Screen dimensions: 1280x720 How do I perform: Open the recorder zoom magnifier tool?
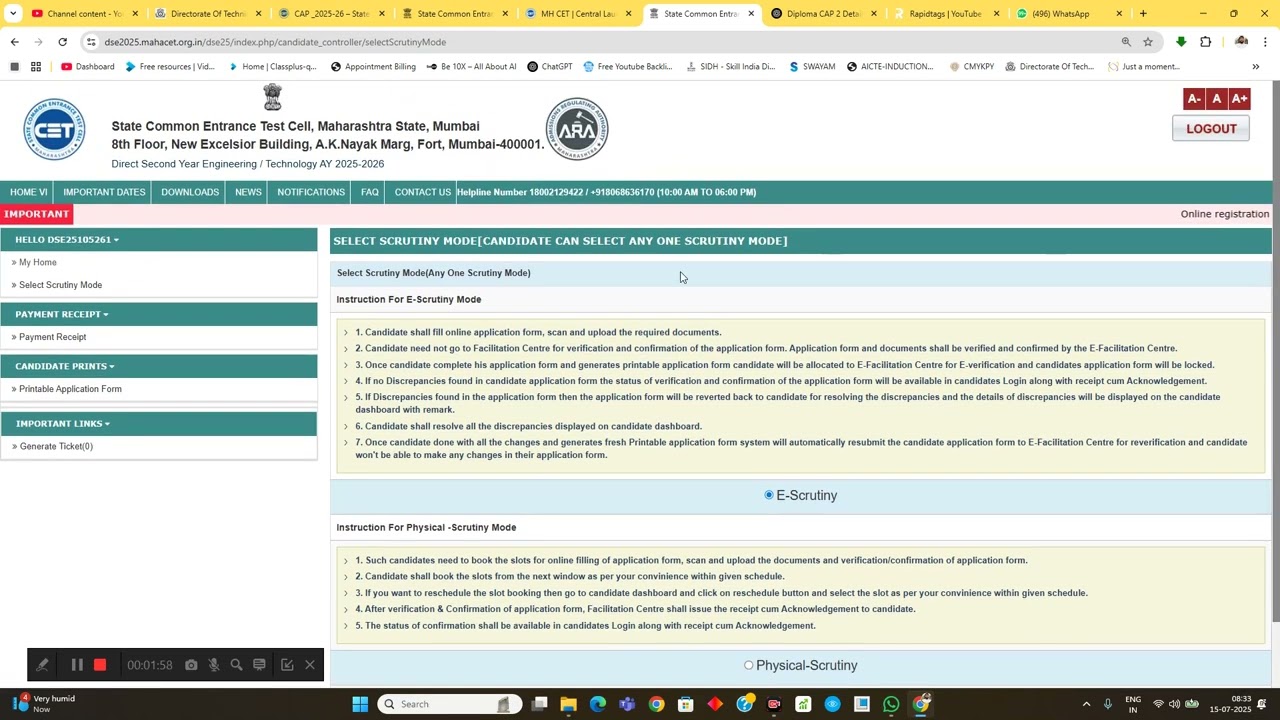[237, 665]
